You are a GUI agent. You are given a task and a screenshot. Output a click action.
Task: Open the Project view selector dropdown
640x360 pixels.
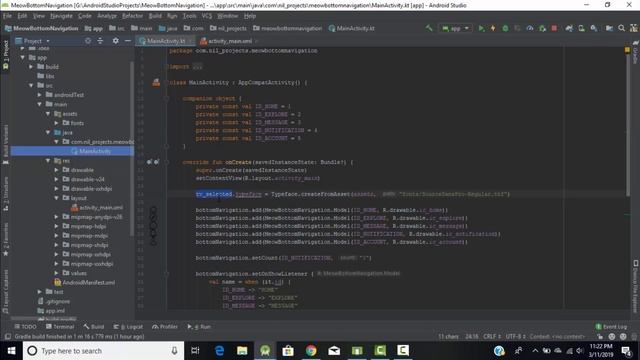click(x=32, y=41)
